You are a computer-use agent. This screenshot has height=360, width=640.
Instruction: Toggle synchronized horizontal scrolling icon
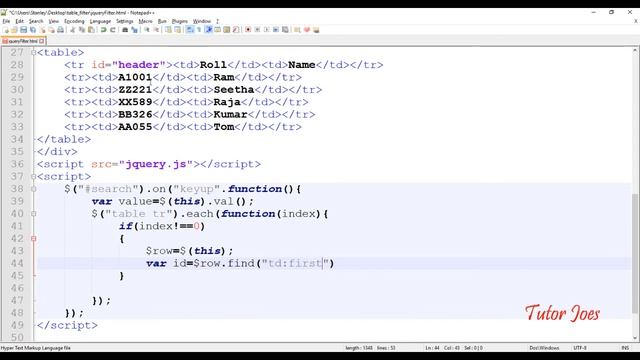[177, 30]
